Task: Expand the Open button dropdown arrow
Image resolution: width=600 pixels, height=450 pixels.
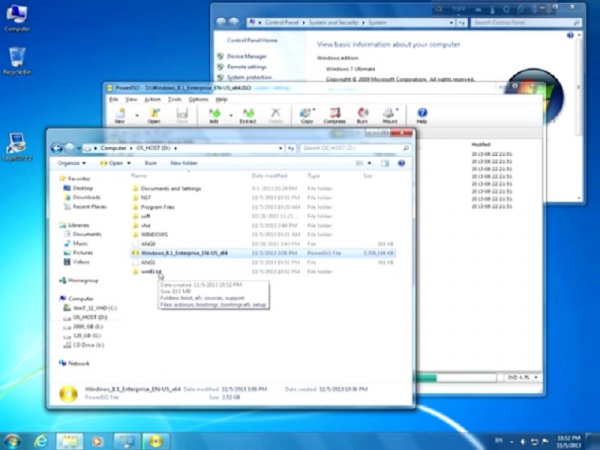Action: coord(129,163)
